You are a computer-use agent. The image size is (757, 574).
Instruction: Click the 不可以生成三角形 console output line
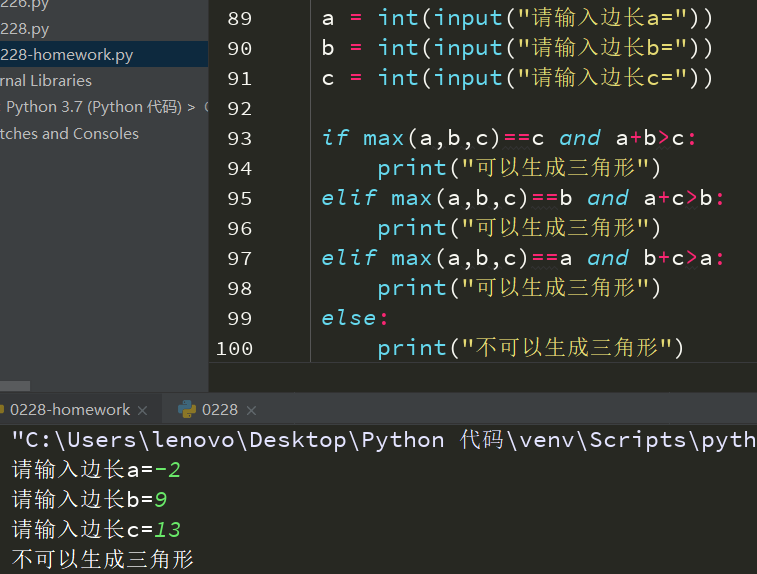click(102, 559)
